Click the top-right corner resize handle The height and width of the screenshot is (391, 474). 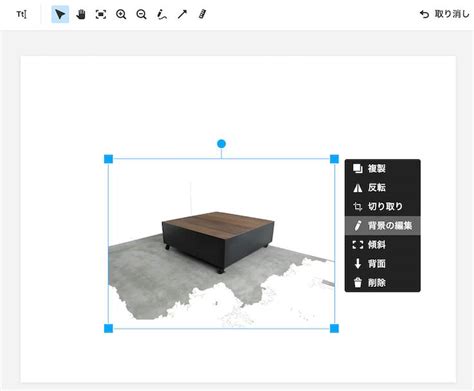tap(334, 159)
